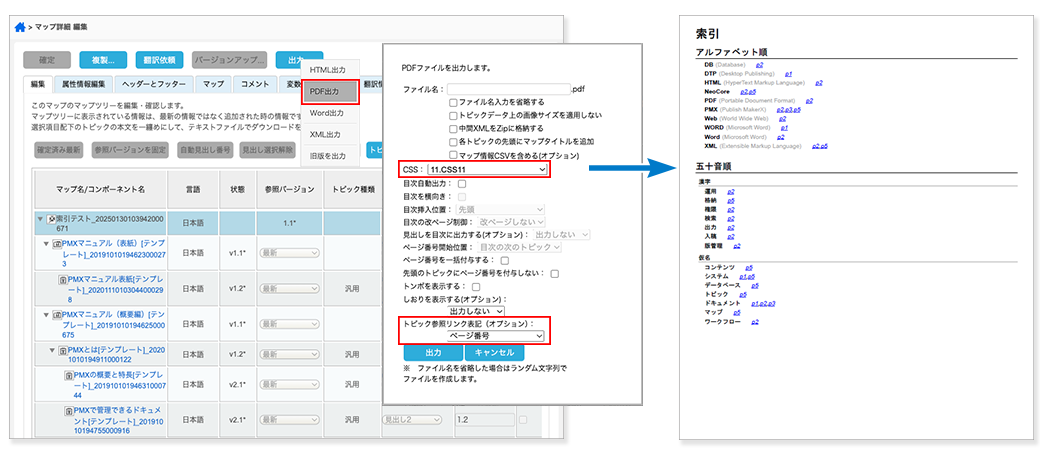Click the map icon beside 索引テスト row
The width and height of the screenshot is (1040, 465).
pyautogui.click(x=51, y=219)
